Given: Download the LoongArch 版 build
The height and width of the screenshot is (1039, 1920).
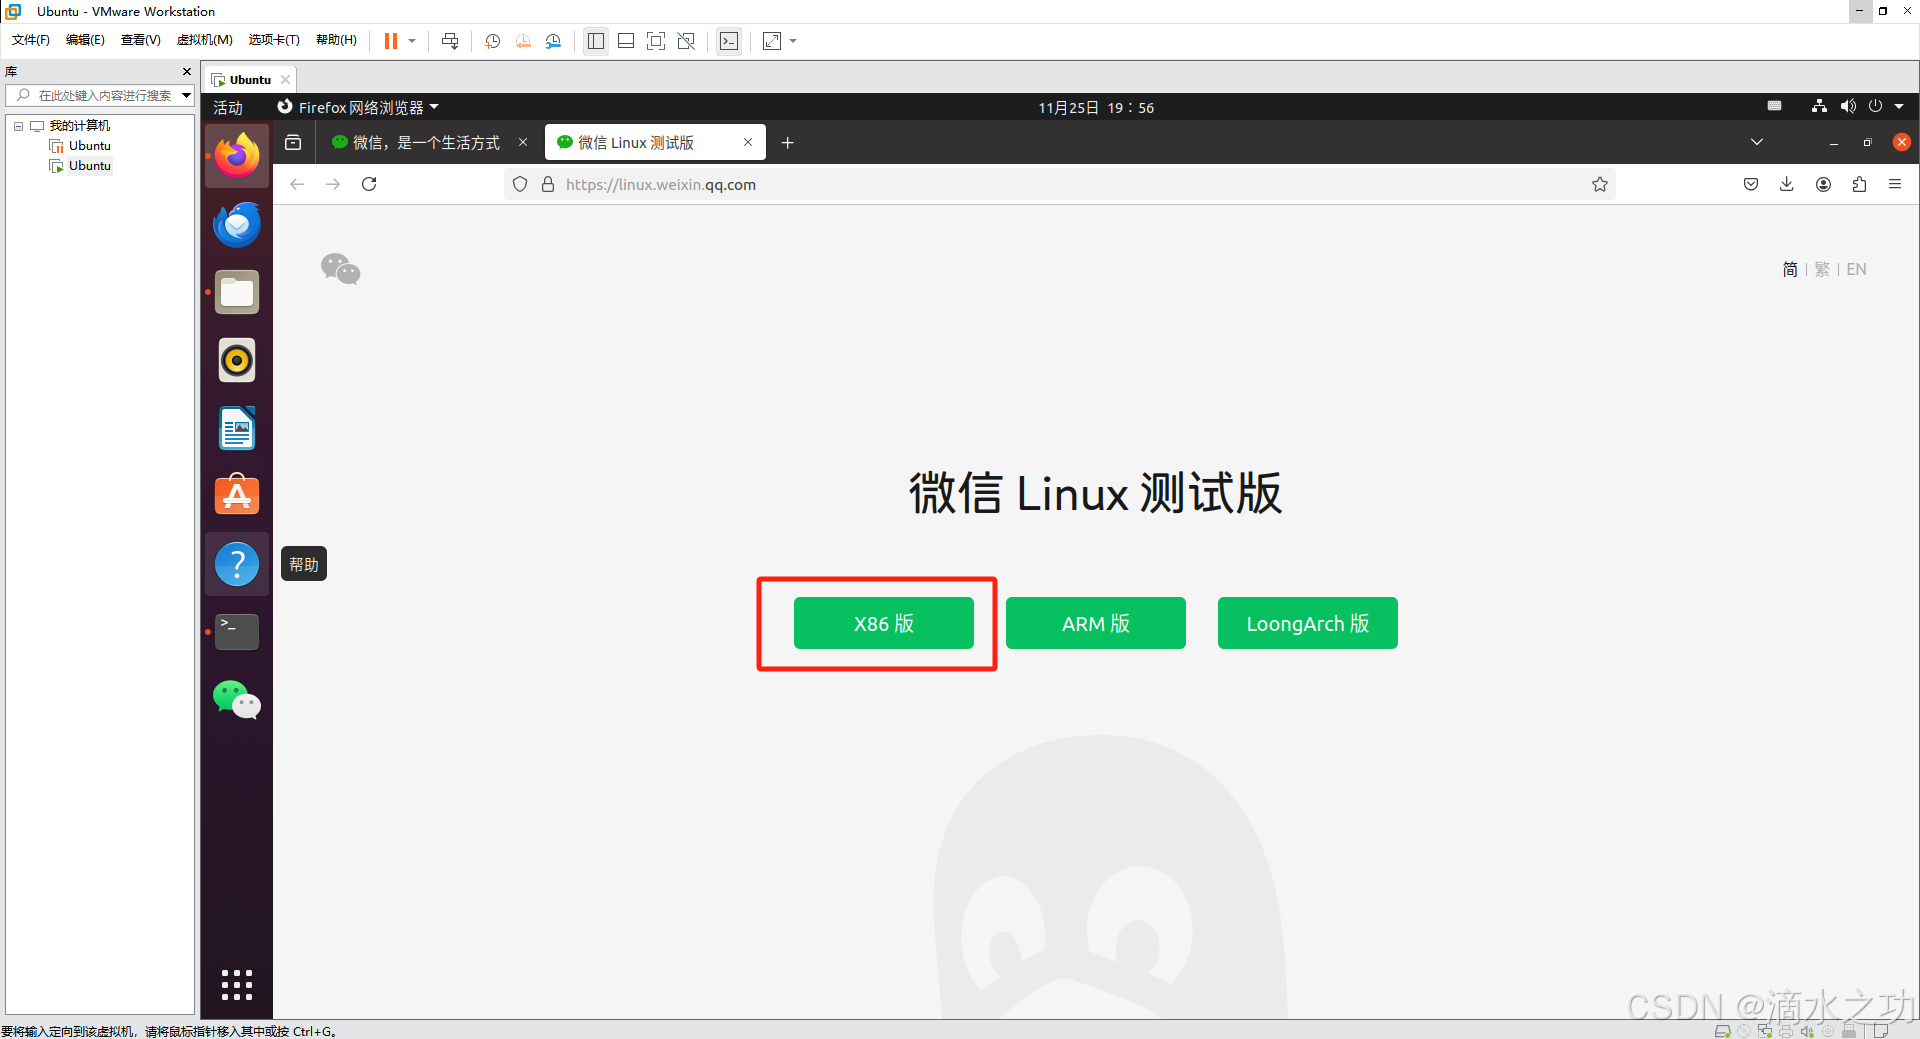Looking at the screenshot, I should tap(1308, 623).
